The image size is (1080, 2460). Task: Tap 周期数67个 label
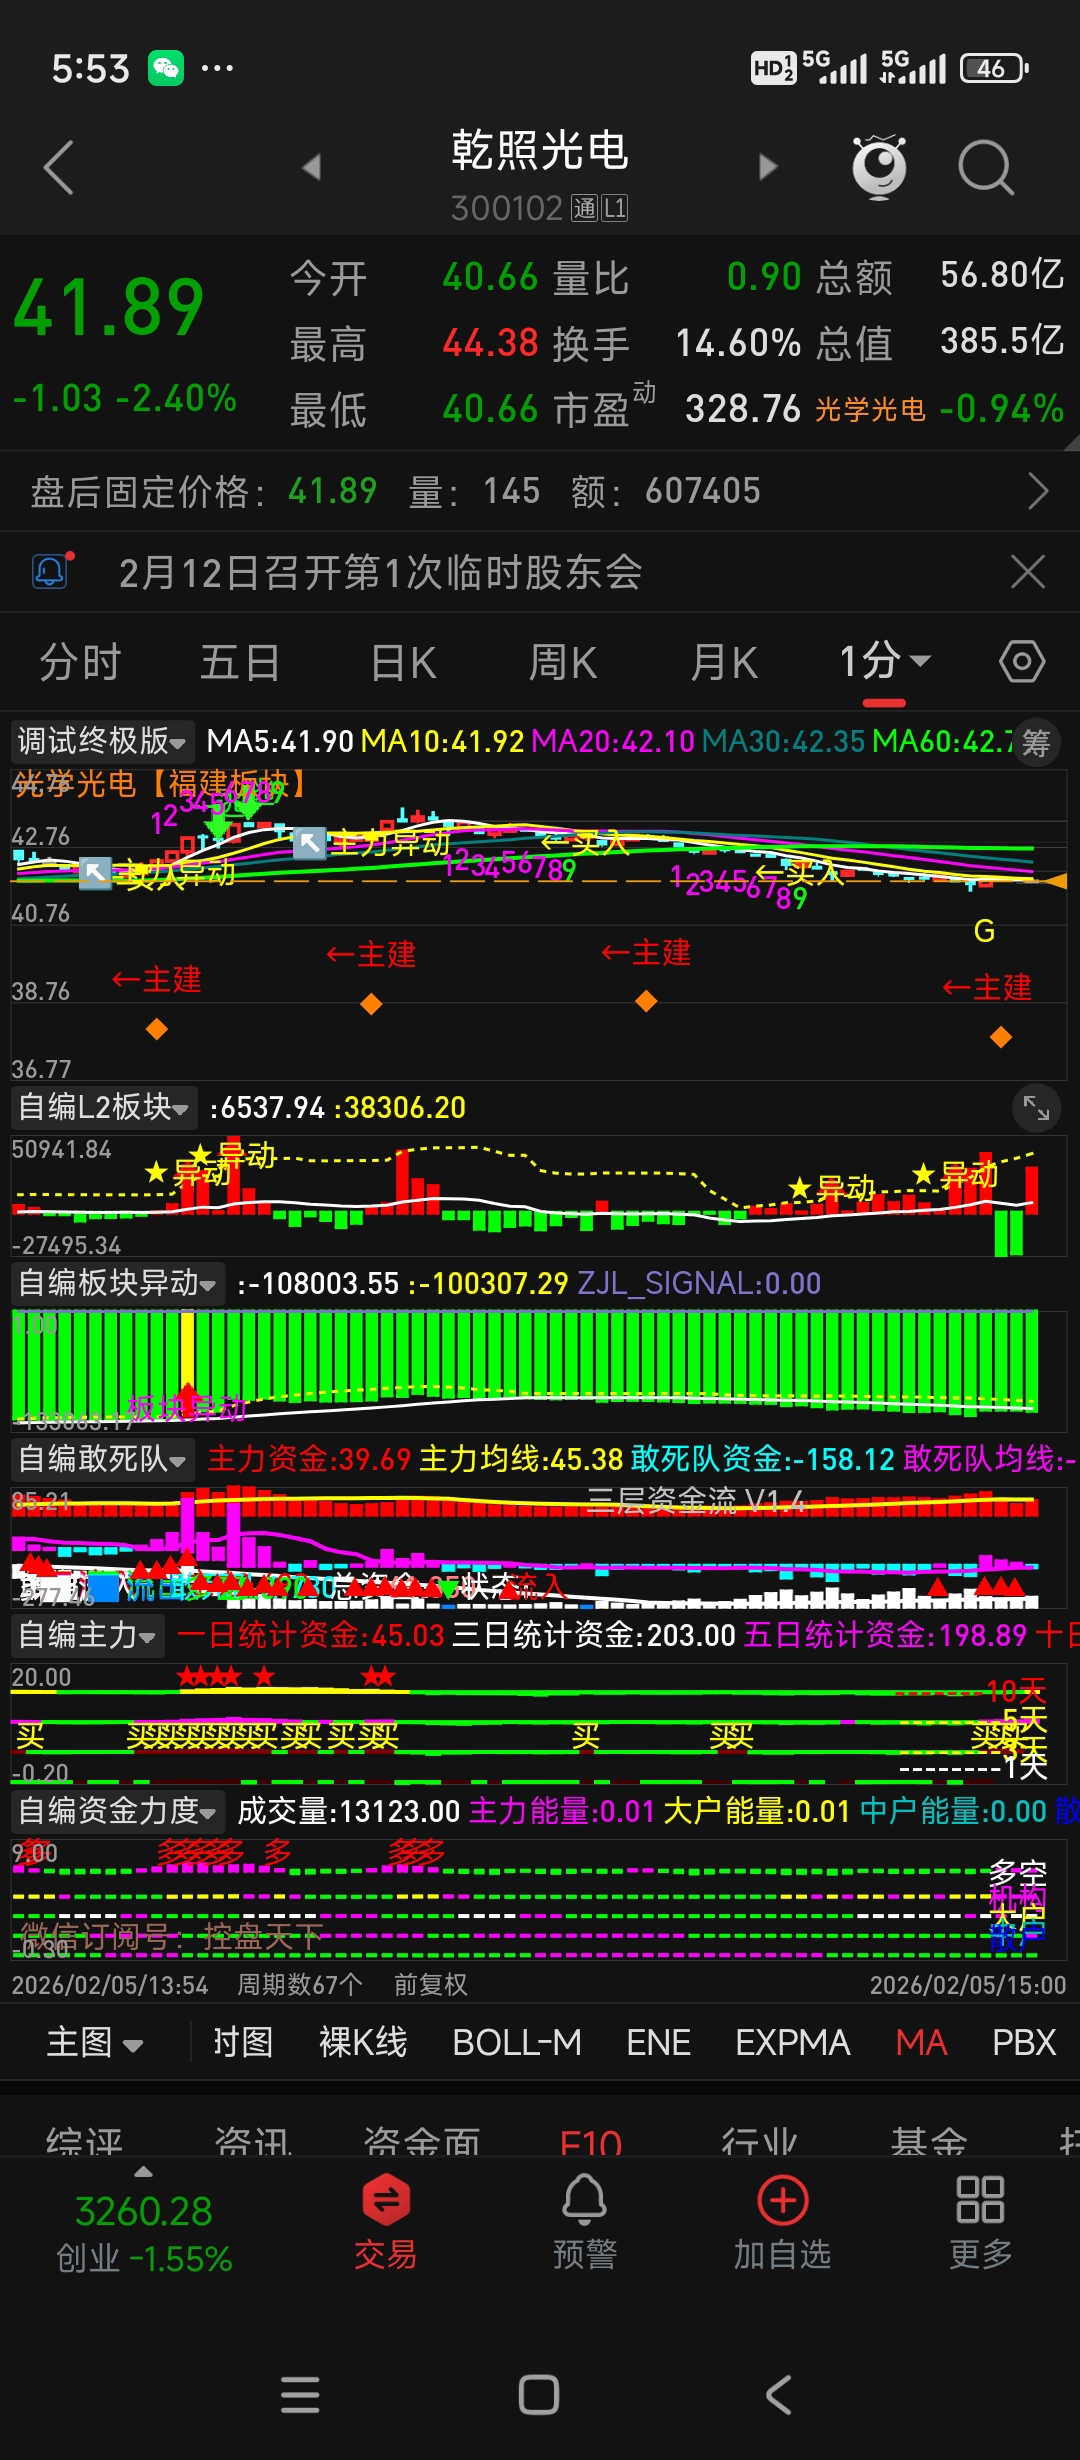300,1985
